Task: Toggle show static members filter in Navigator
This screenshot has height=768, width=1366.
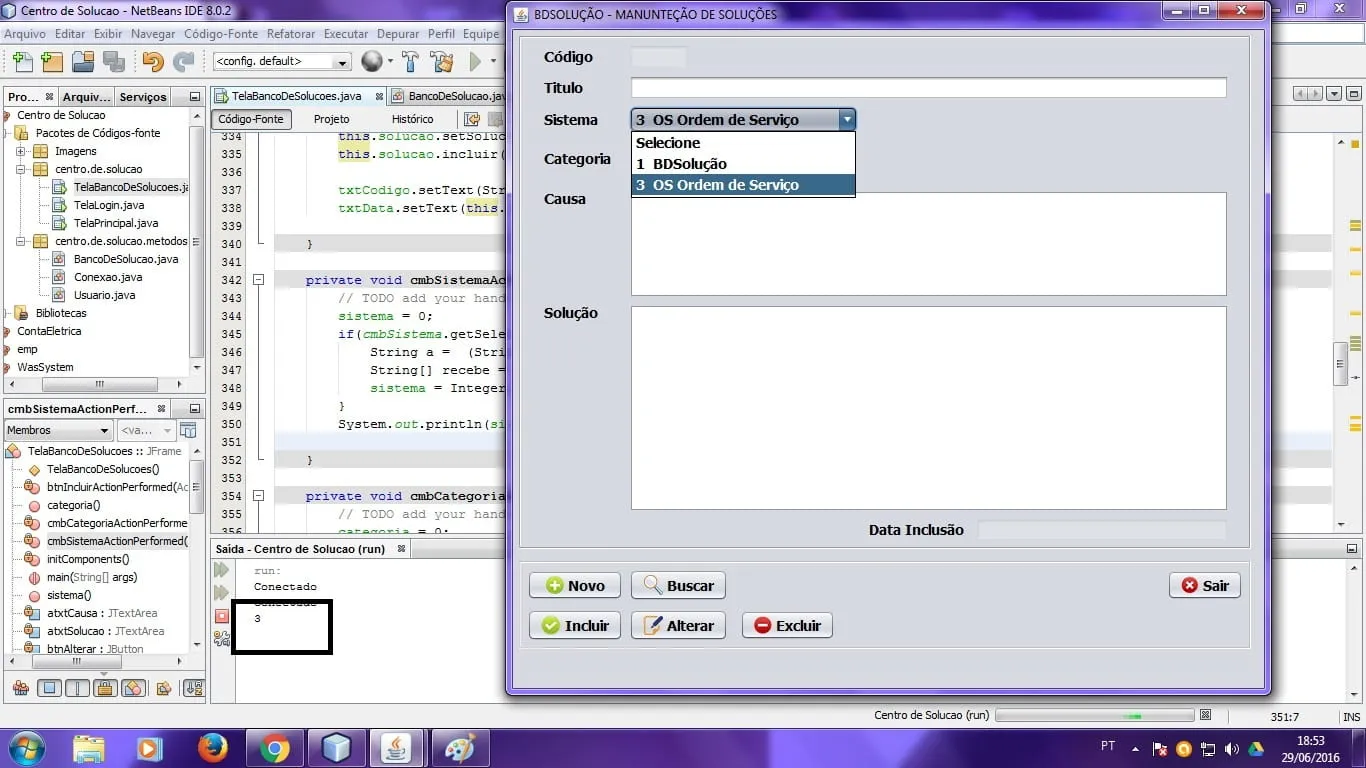Action: point(77,688)
